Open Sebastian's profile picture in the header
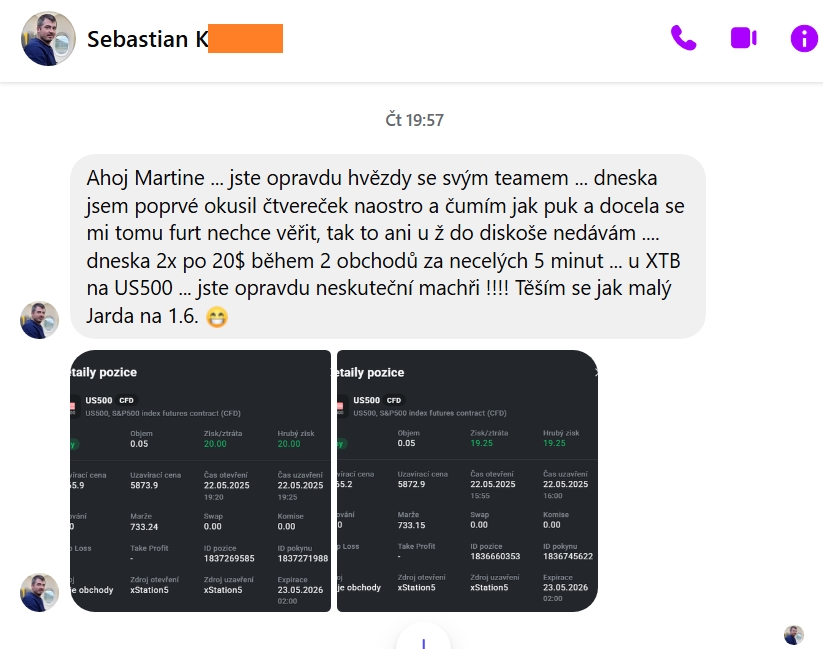 click(48, 39)
